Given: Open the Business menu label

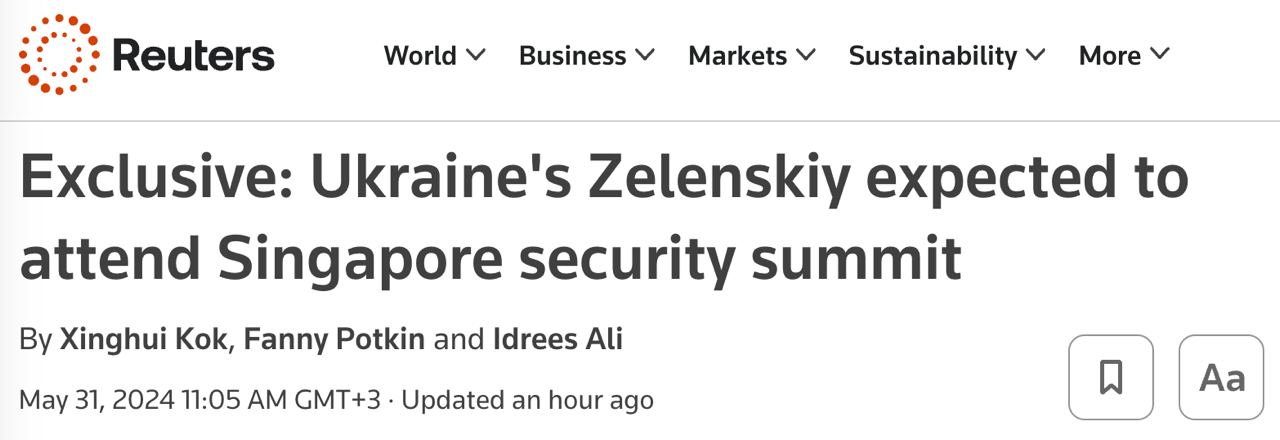Looking at the screenshot, I should click(574, 56).
